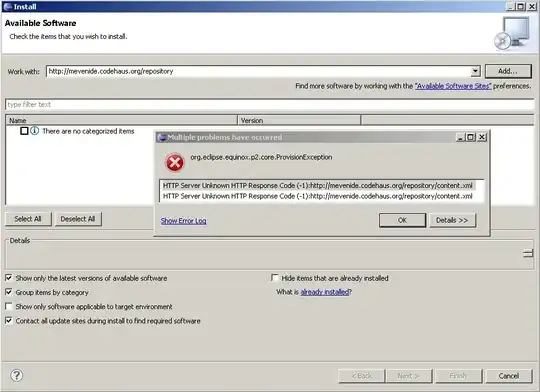Check the 'There are no categorized items' checkbox

24,131
